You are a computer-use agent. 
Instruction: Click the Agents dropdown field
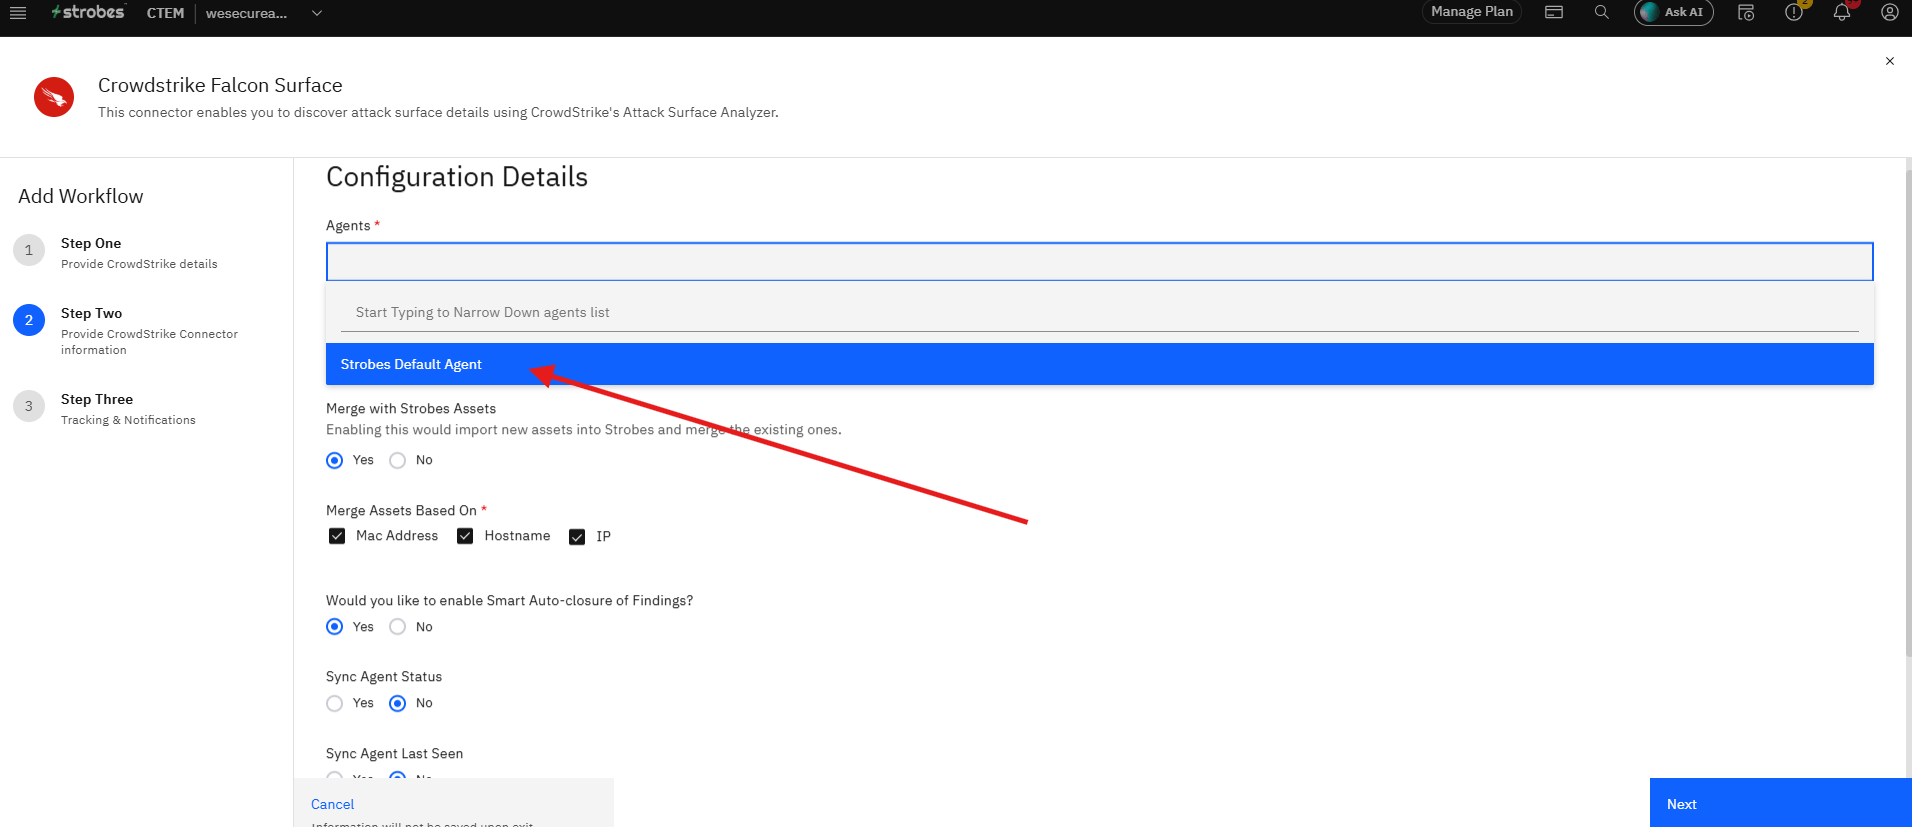coord(1100,262)
